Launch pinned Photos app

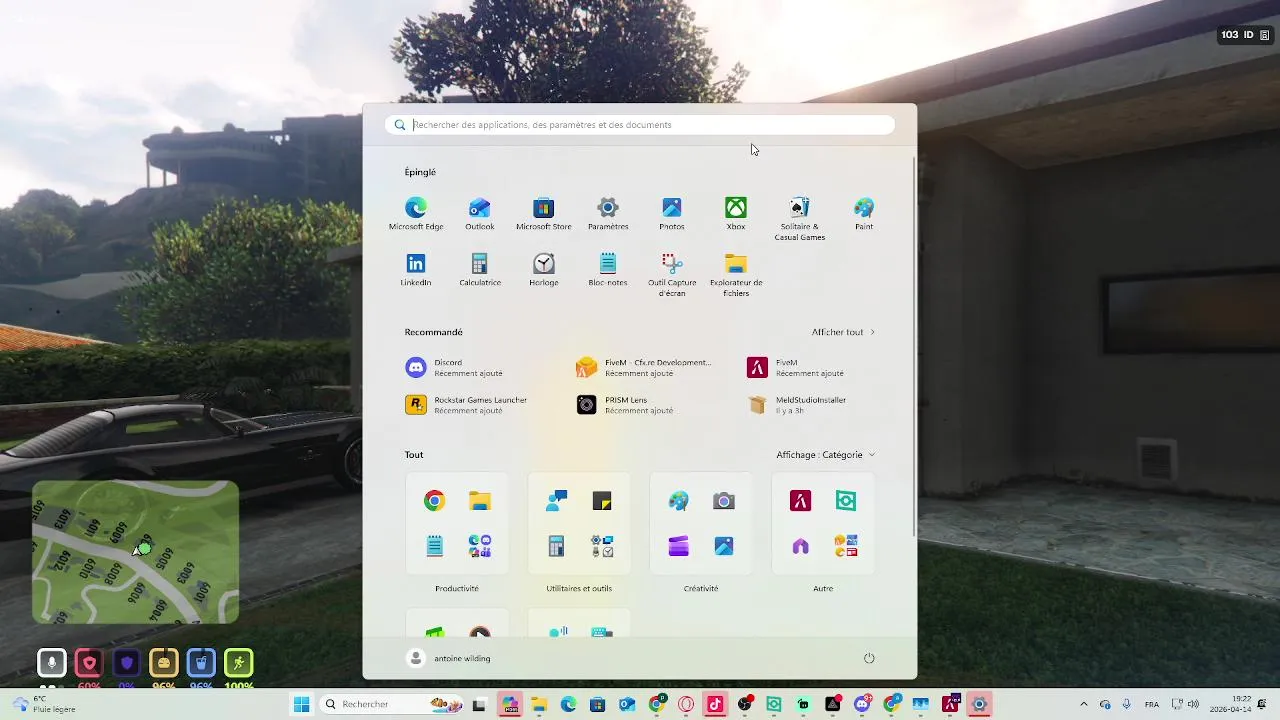pyautogui.click(x=672, y=214)
